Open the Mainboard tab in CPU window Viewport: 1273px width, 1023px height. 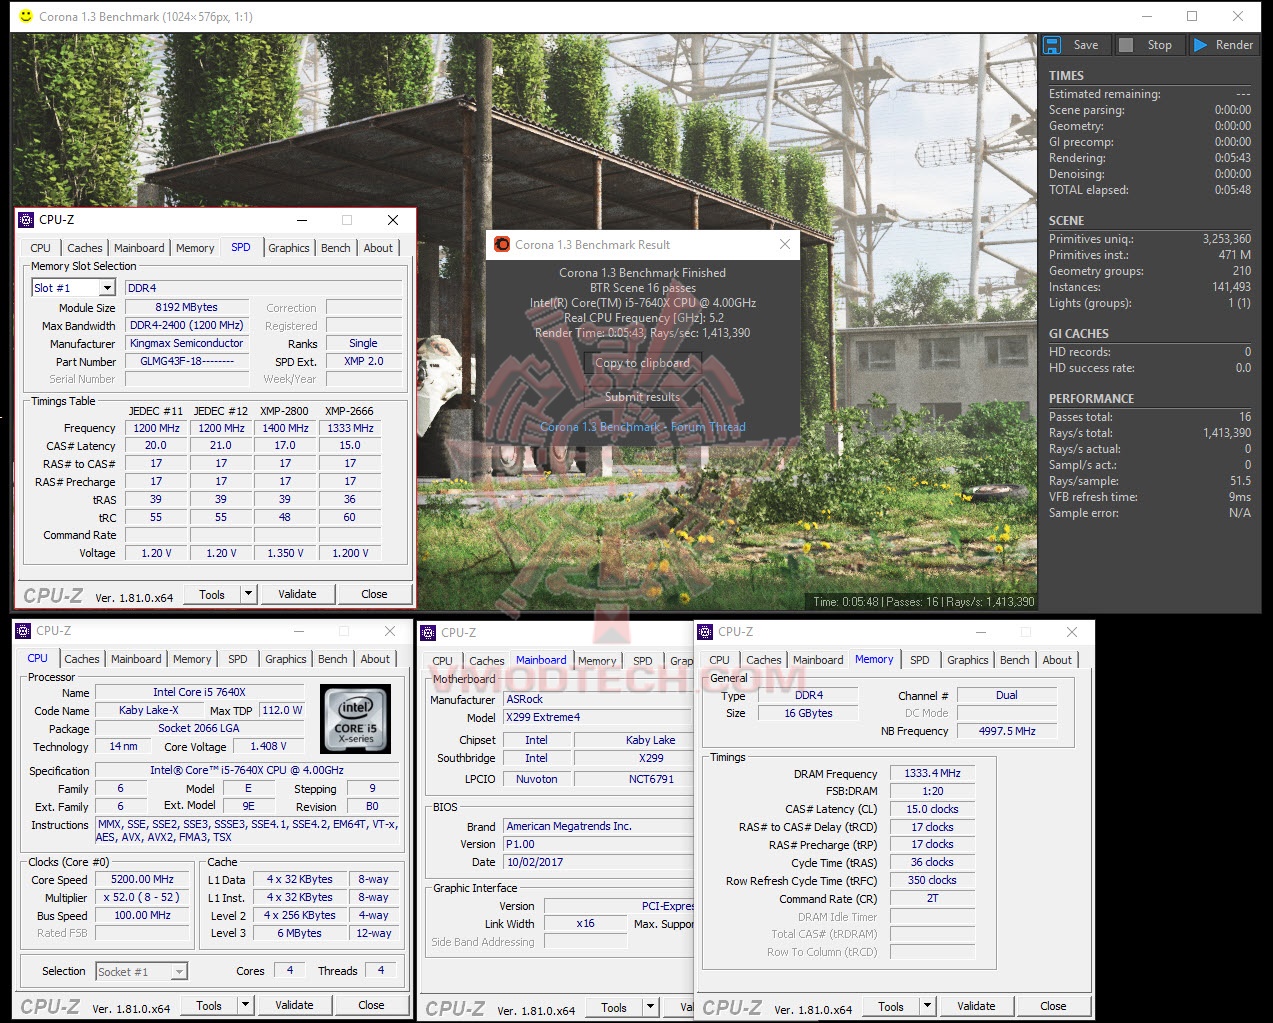point(136,659)
